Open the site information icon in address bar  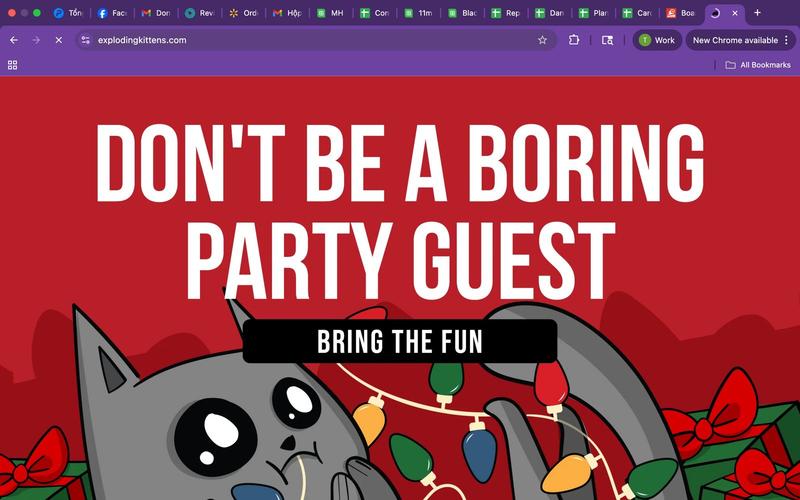86,40
